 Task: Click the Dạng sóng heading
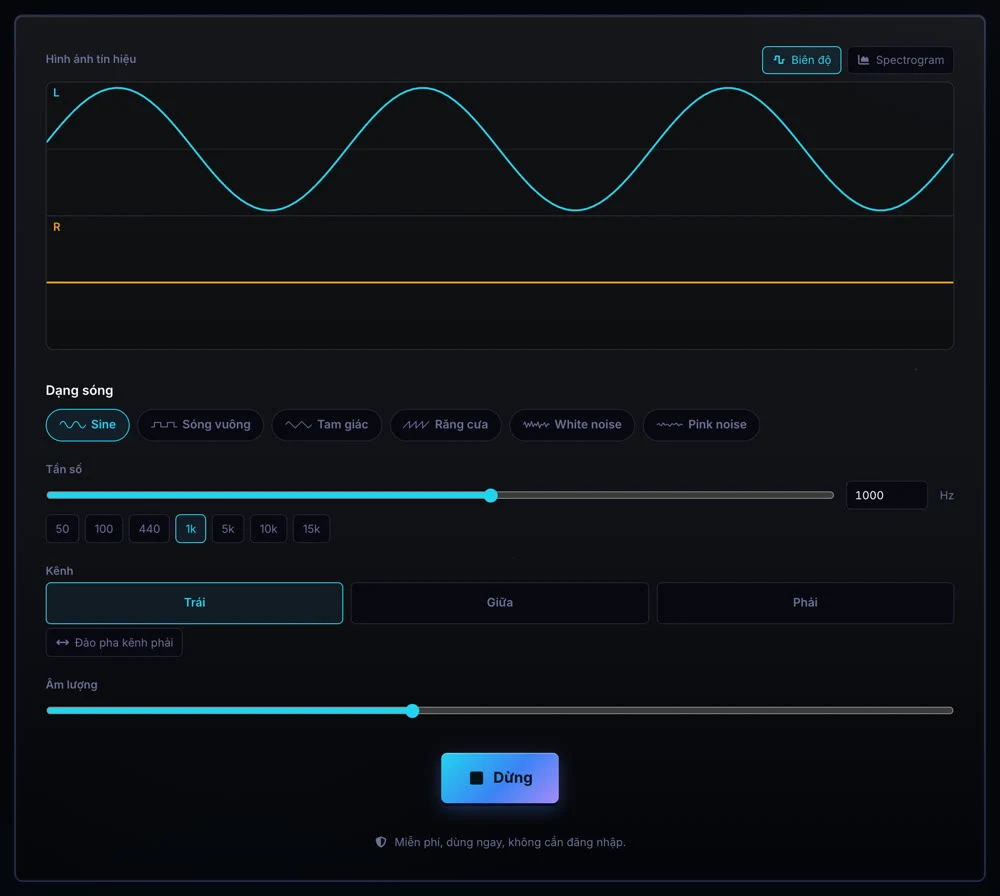[79, 390]
